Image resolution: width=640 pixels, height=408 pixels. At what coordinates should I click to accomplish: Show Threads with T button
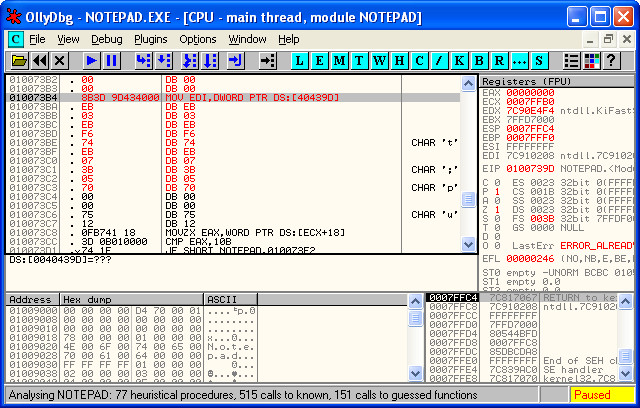point(359,61)
